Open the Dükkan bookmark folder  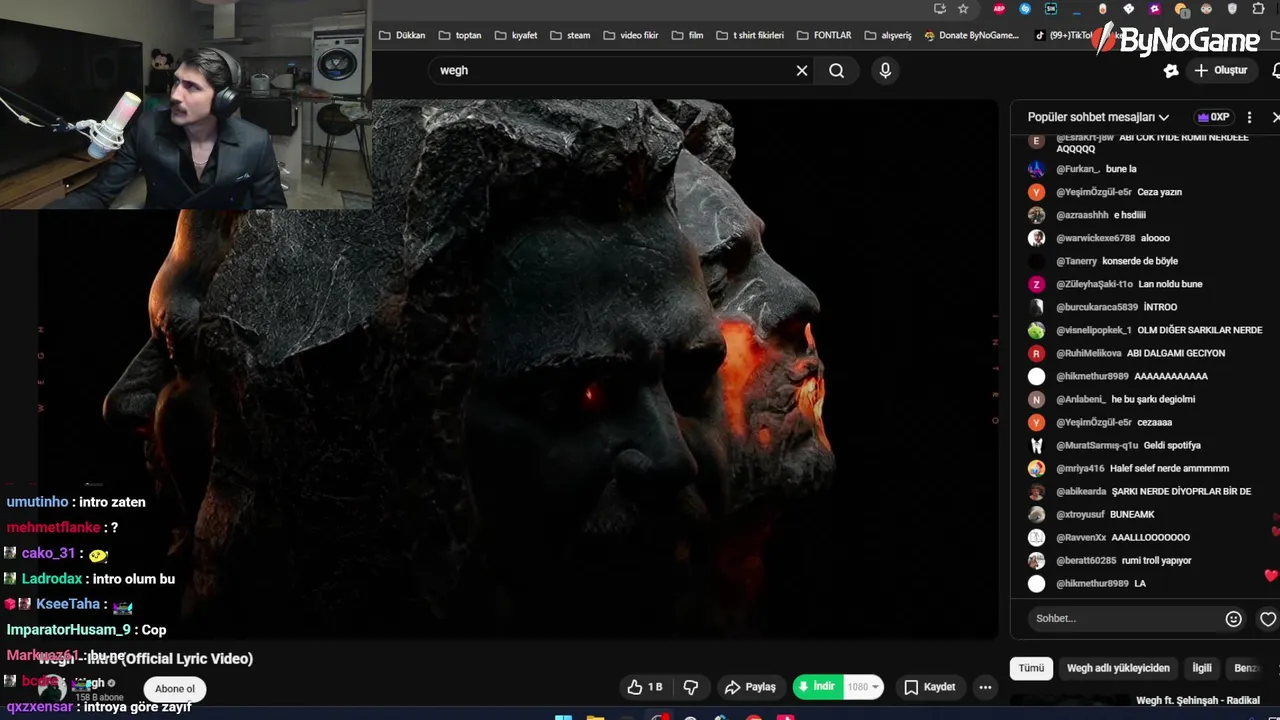click(402, 35)
